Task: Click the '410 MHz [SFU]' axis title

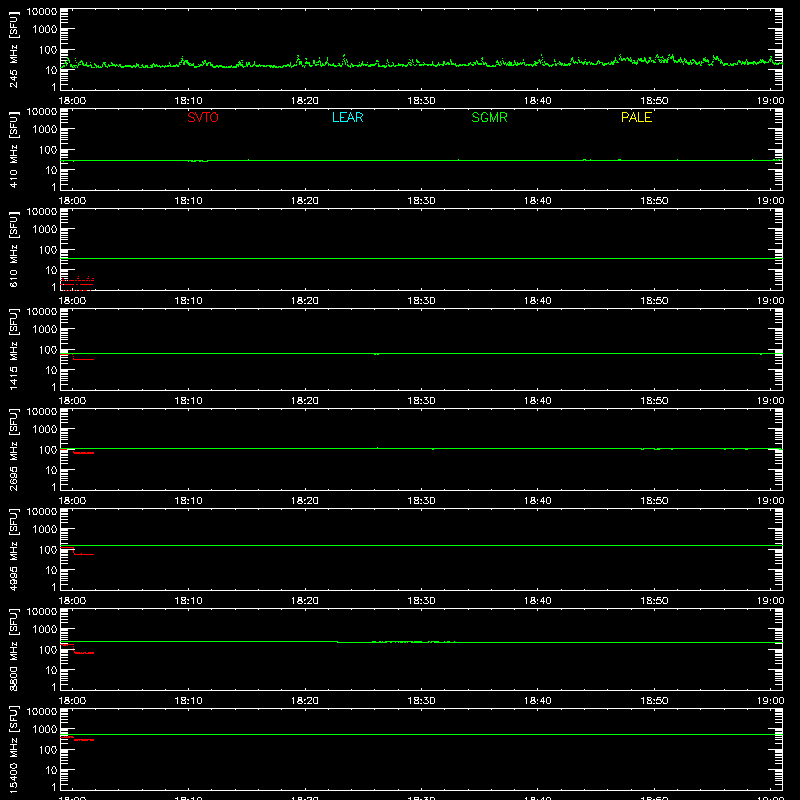Action: tap(13, 149)
